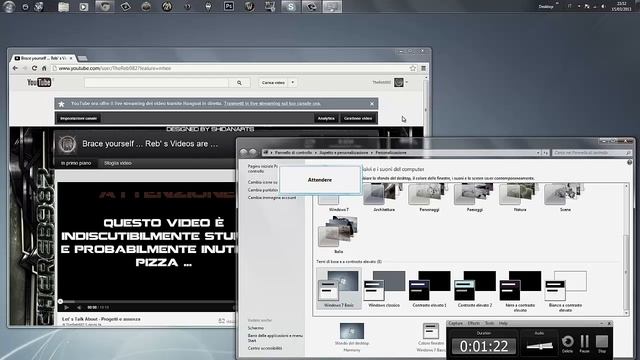Click Aspetto e personalizzazione breadcrumb
The height and width of the screenshot is (360, 640).
click(x=344, y=153)
